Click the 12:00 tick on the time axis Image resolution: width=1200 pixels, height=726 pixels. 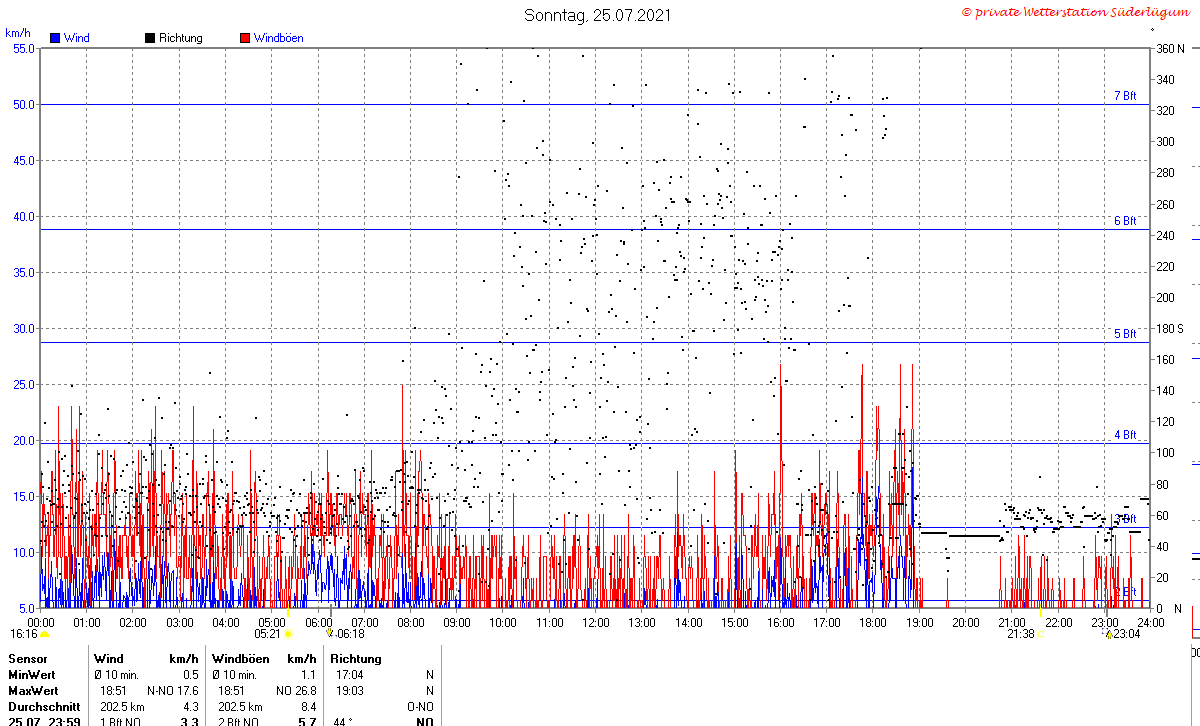click(x=596, y=623)
